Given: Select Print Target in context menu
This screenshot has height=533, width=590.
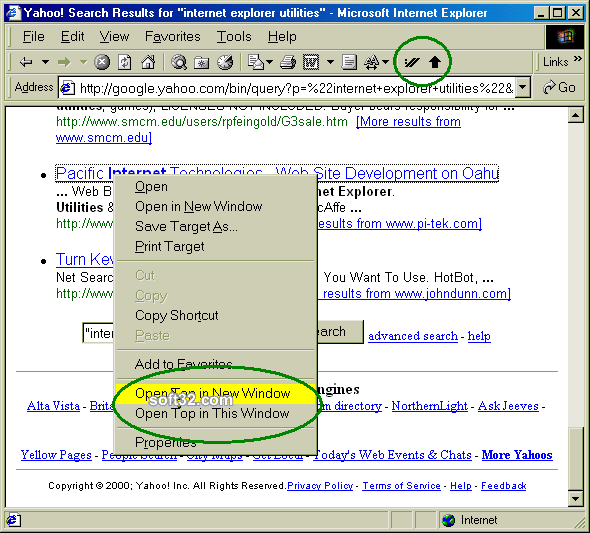Looking at the screenshot, I should coord(215,246).
